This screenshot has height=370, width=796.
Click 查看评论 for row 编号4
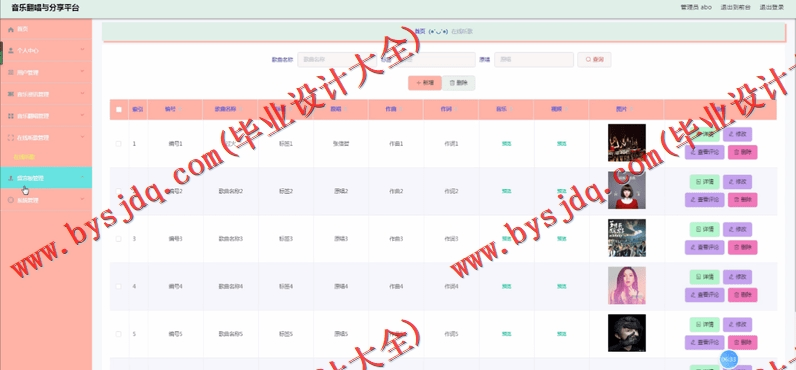coord(704,295)
